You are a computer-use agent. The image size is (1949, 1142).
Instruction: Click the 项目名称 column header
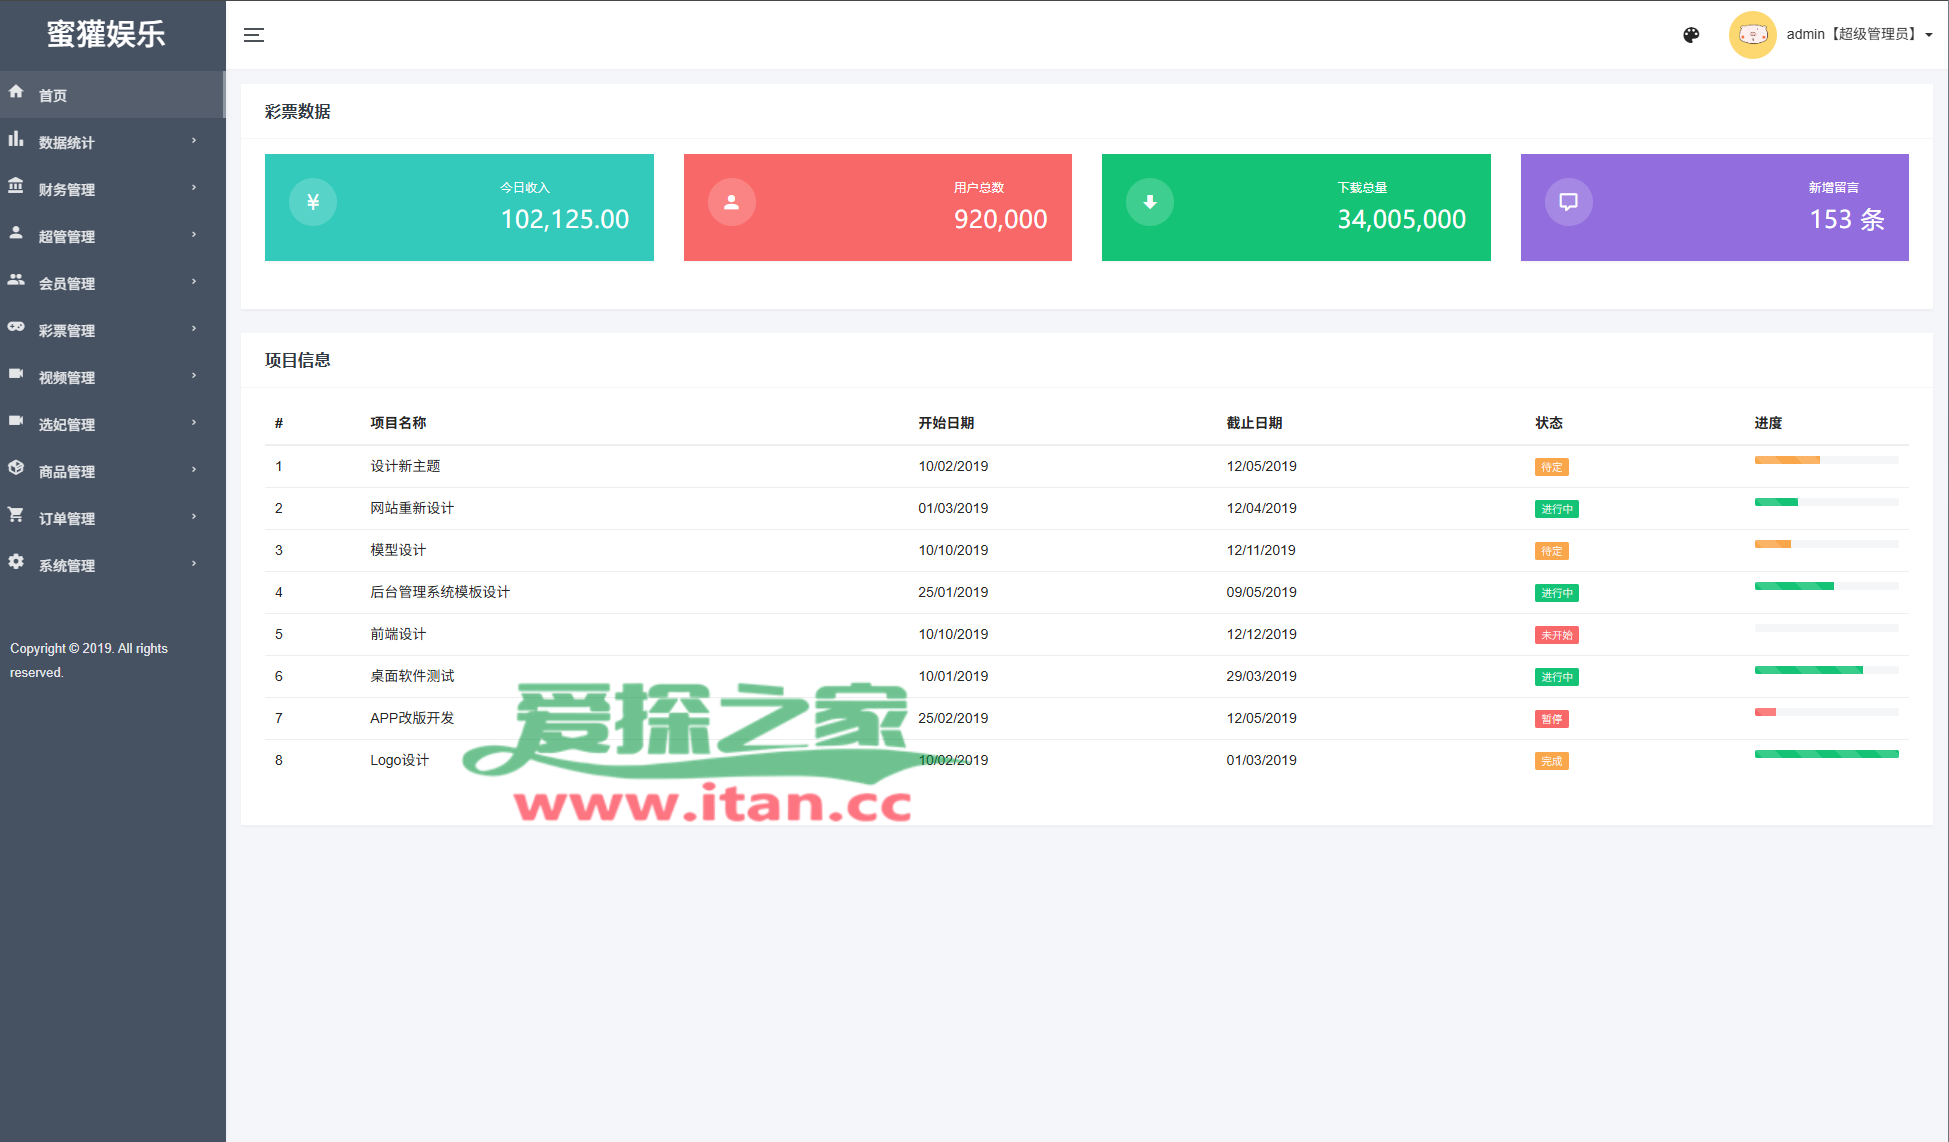(398, 423)
